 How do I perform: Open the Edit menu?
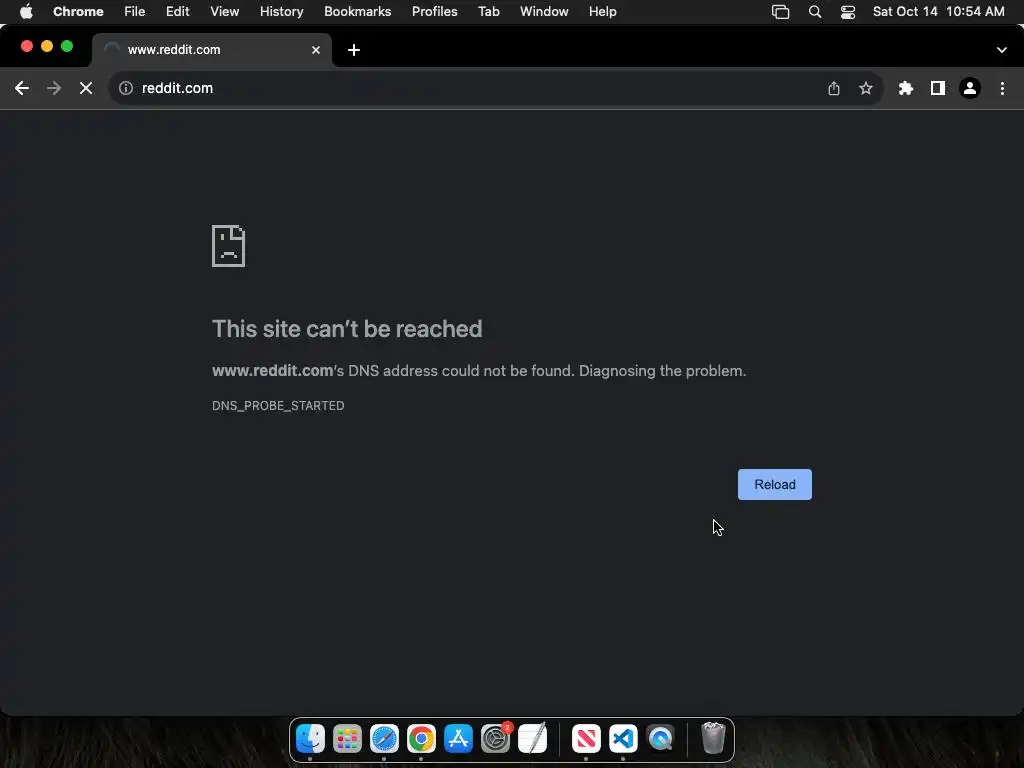pos(178,12)
